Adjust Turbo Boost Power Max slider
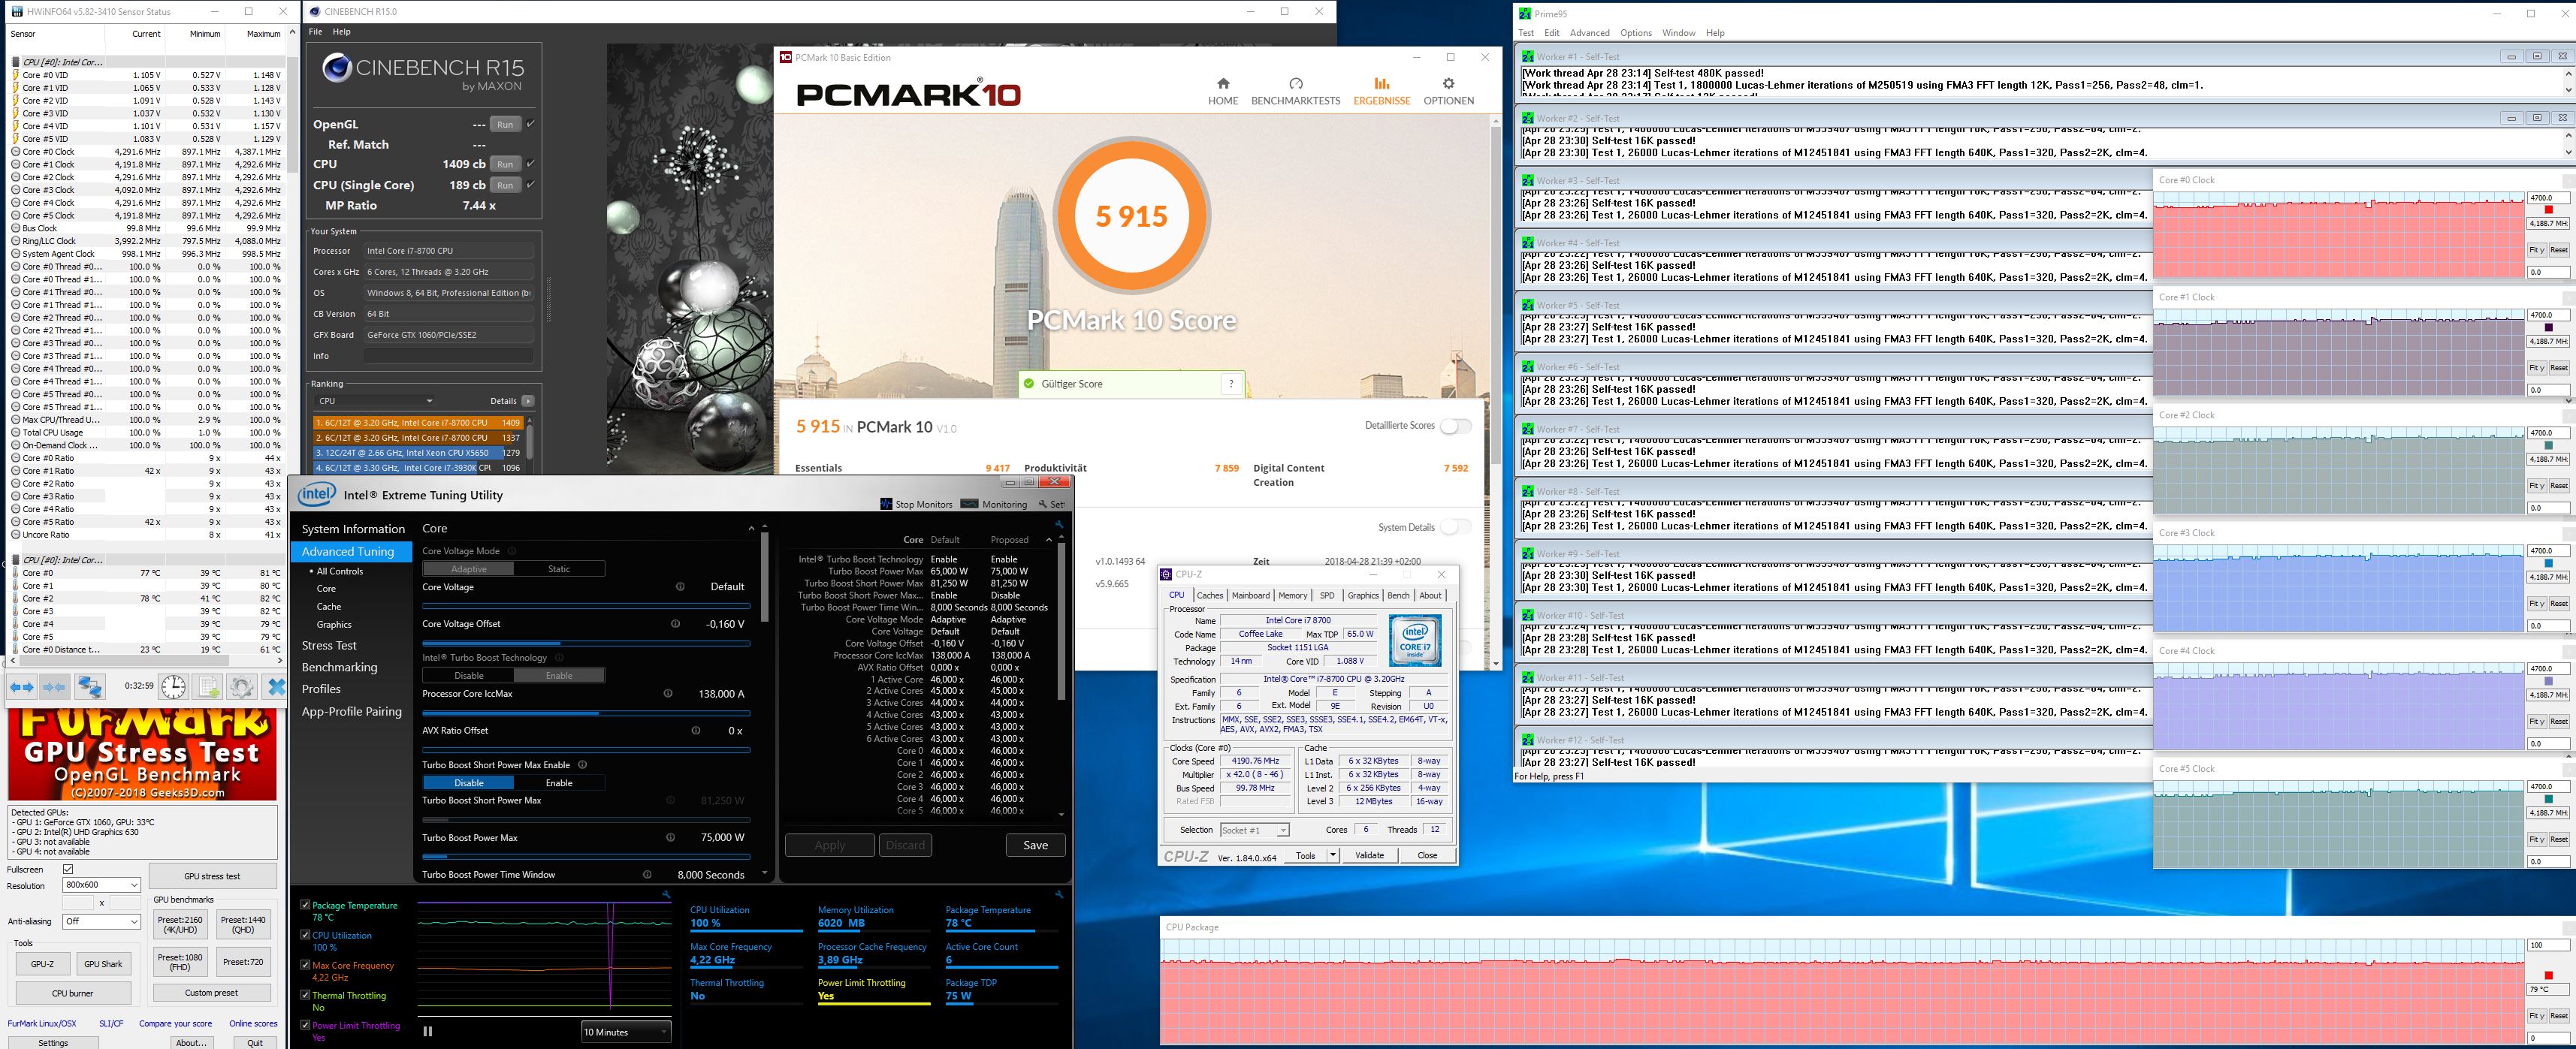The height and width of the screenshot is (1049, 2576). [x=586, y=857]
